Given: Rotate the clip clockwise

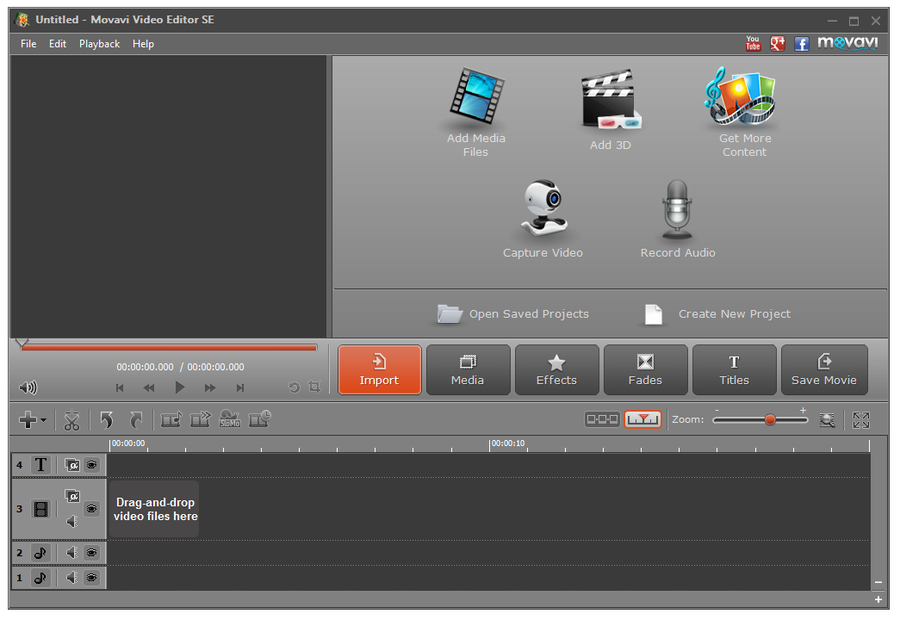Looking at the screenshot, I should (x=135, y=420).
